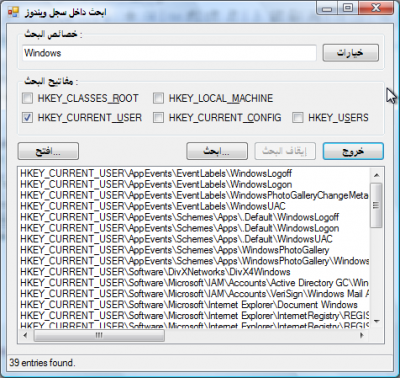The height and width of the screenshot is (378, 400).
Task: Enable the HKEY_LOCAL_MACHINE checkbox
Action: (158, 98)
